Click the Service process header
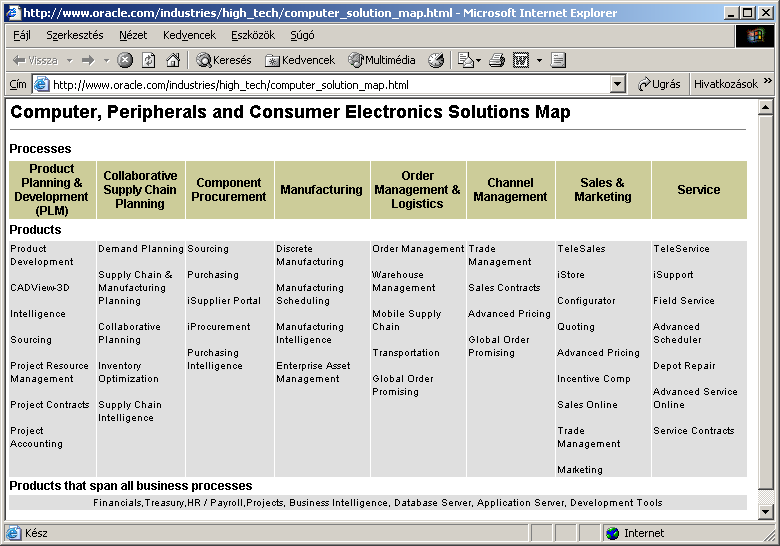The image size is (780, 546). [x=699, y=189]
